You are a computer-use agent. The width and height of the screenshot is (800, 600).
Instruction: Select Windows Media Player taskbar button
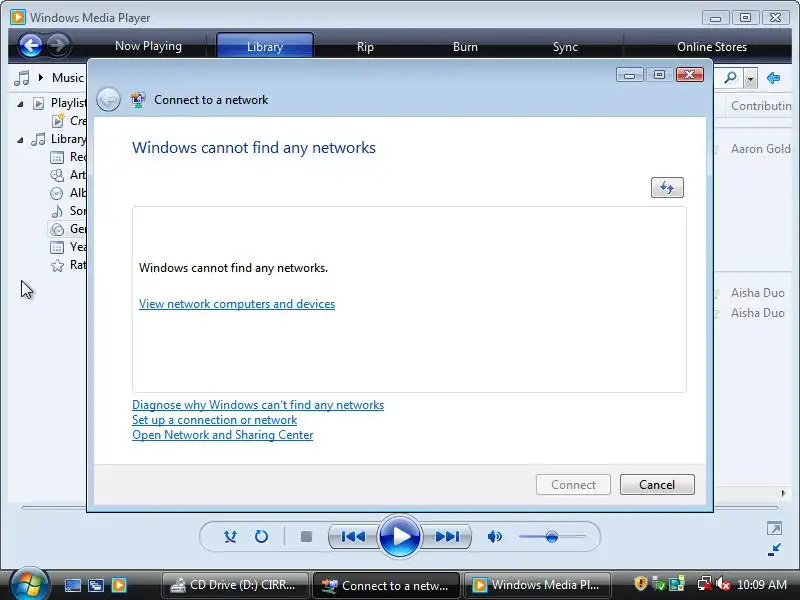tap(539, 585)
